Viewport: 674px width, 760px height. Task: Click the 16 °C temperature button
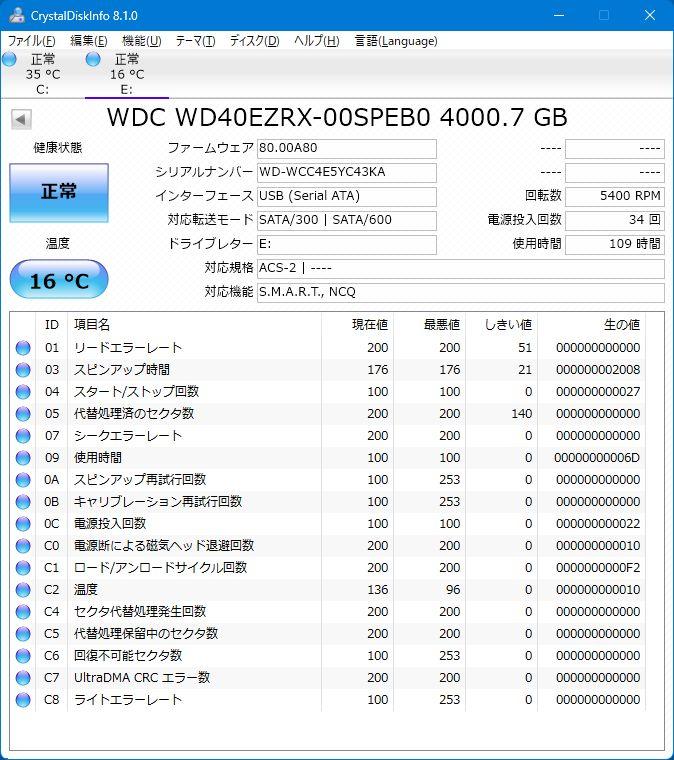click(x=59, y=280)
